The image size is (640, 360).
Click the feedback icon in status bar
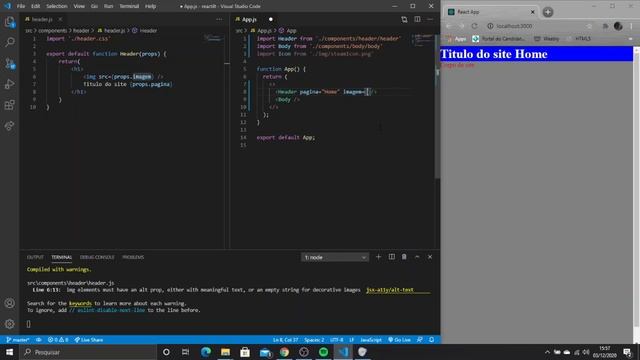(x=420, y=340)
